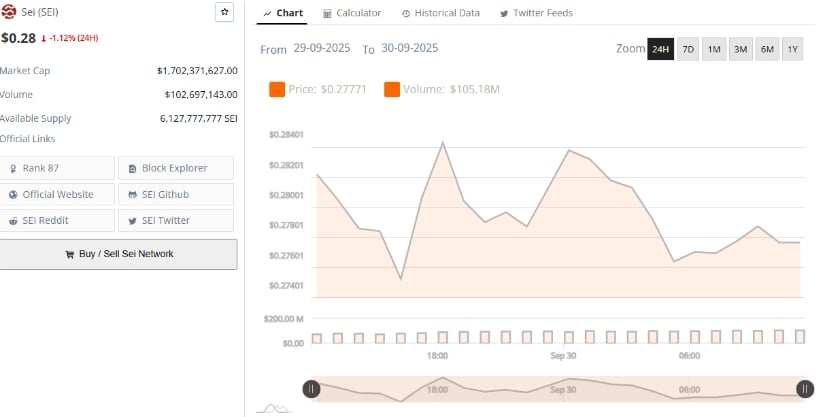Open SEI Twitter profile
This screenshot has height=417, width=825.
(176, 220)
